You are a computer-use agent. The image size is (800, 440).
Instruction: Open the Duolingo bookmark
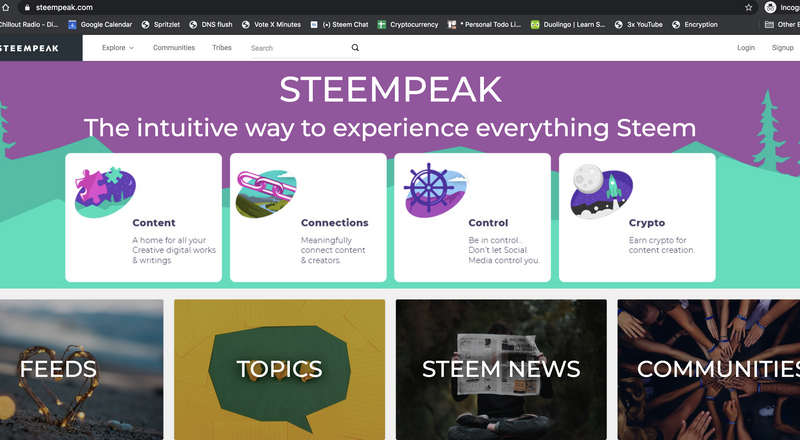[x=567, y=25]
